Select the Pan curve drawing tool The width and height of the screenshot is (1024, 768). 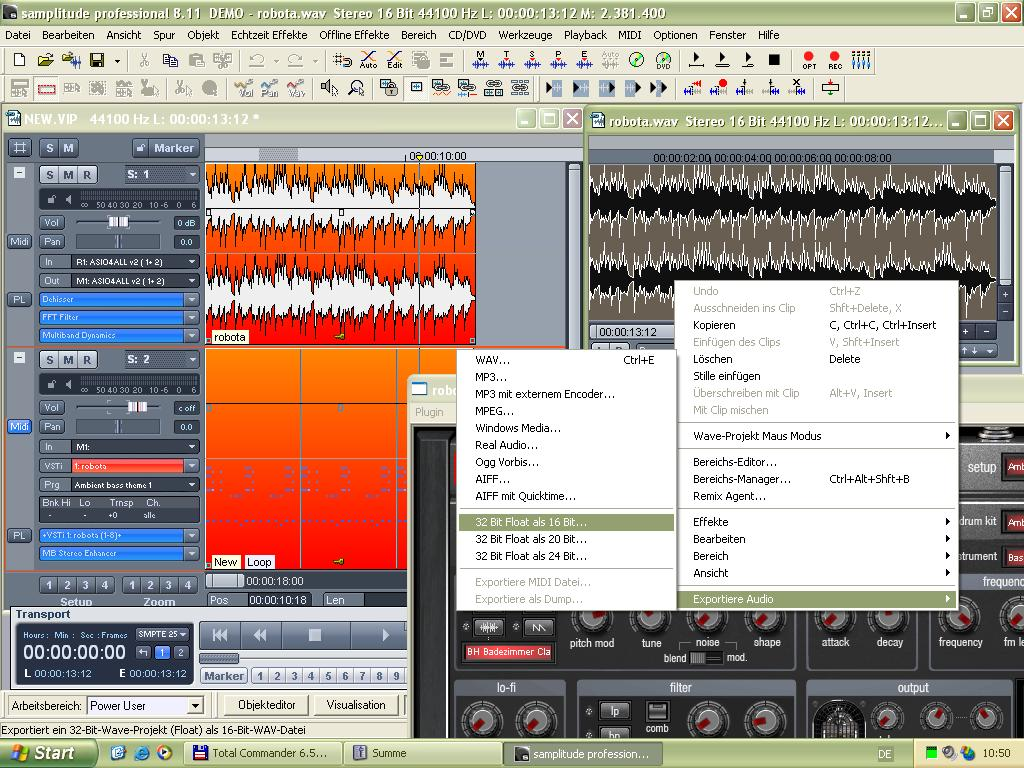click(x=270, y=88)
